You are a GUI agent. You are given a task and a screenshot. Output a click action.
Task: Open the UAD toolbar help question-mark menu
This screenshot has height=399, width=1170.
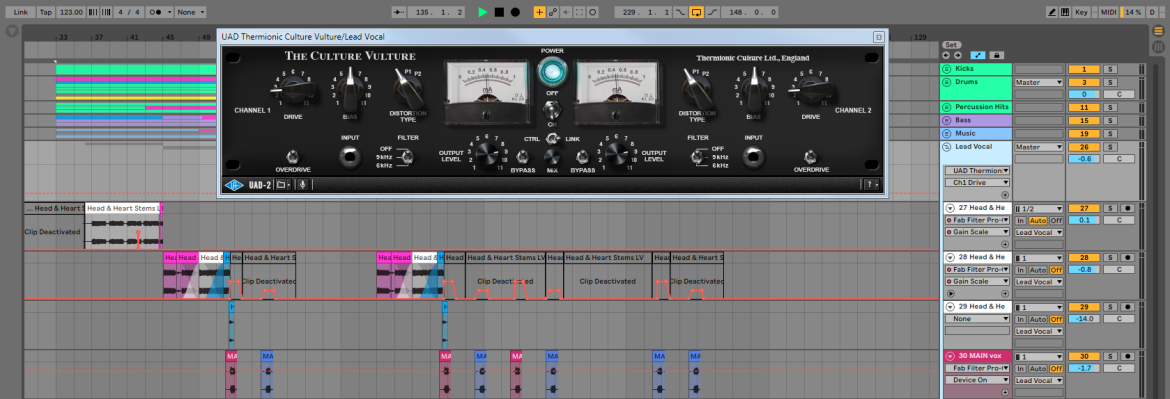pyautogui.click(x=871, y=184)
